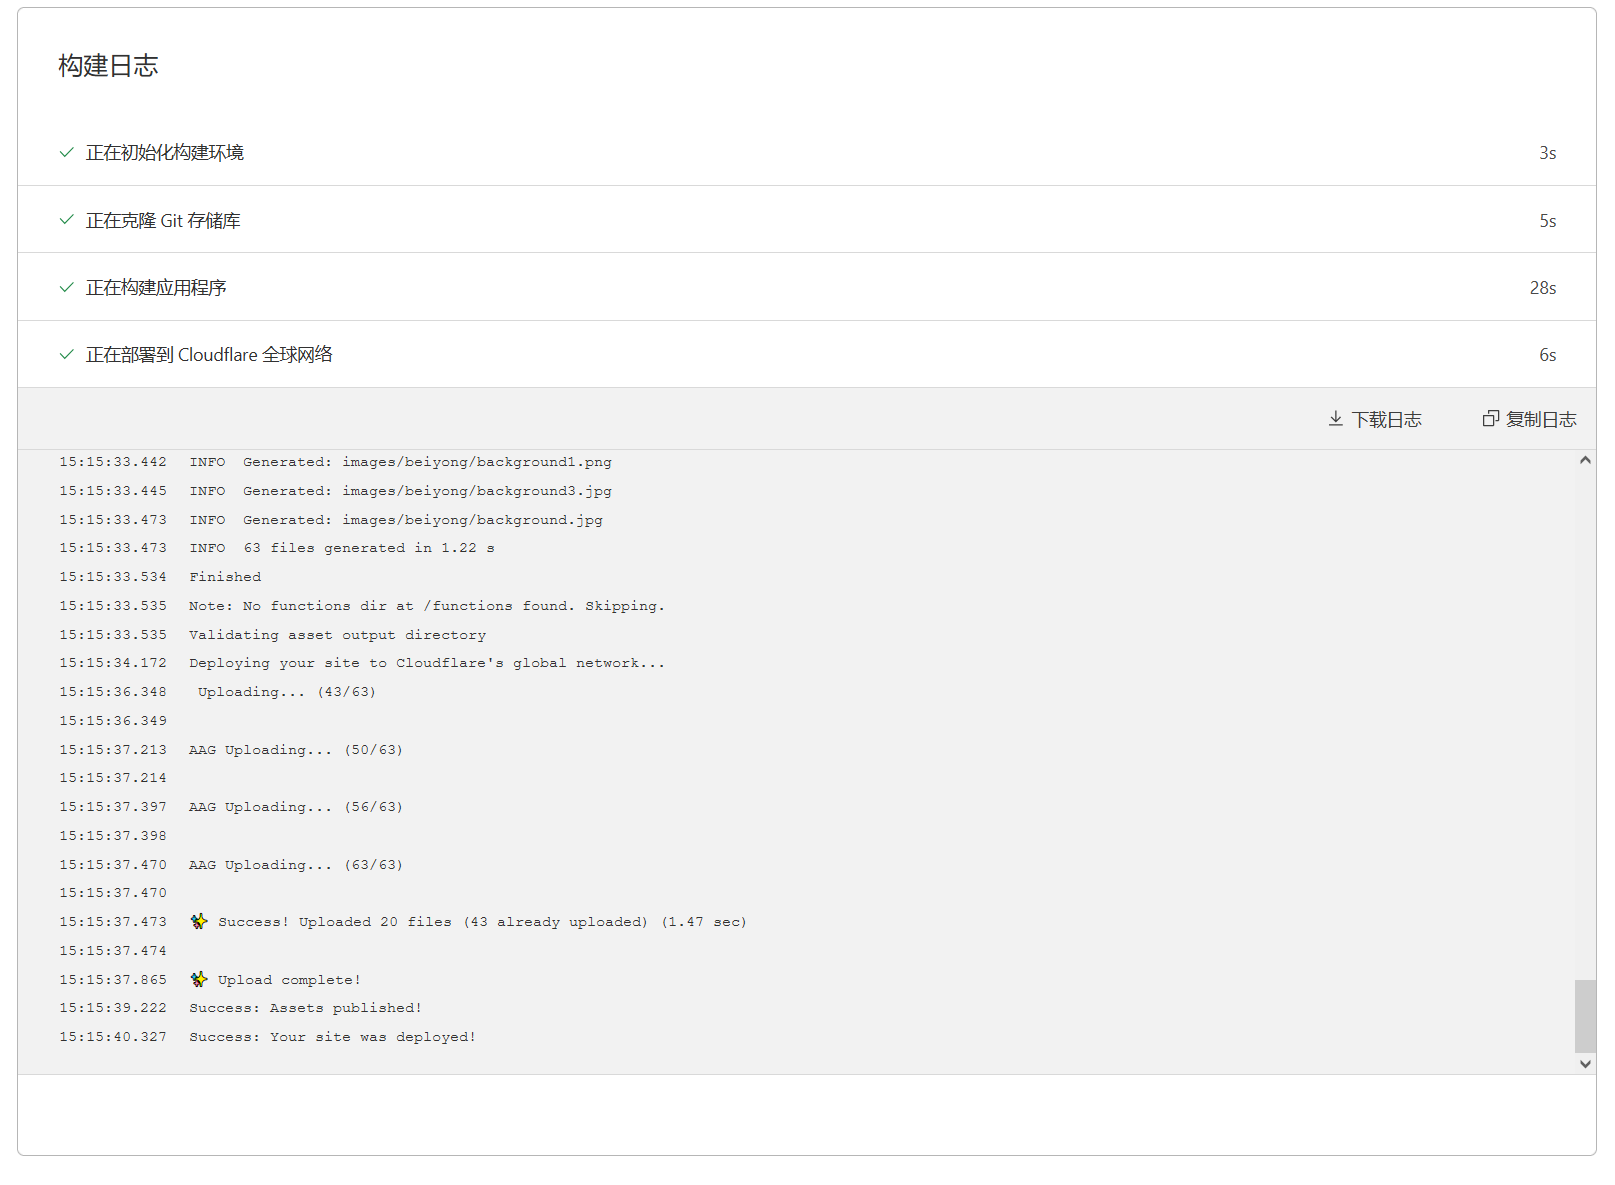Viewport: 1615px width, 1185px height.
Task: Click the log scrollbar up arrow
Action: 1585,461
